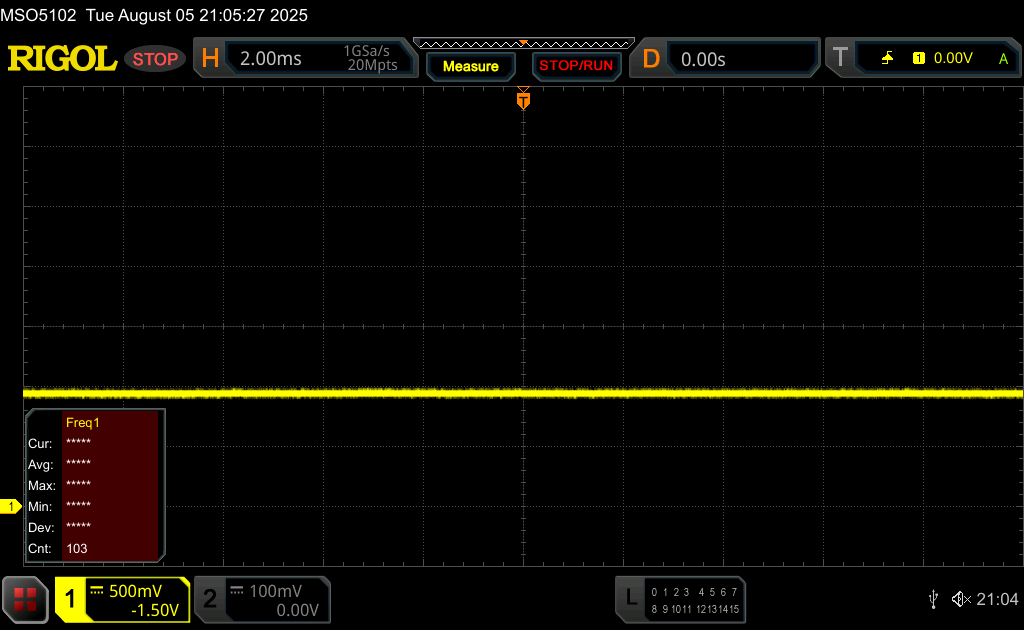The height and width of the screenshot is (630, 1024).
Task: Enable channel 2 100mV input
Action: 262,600
